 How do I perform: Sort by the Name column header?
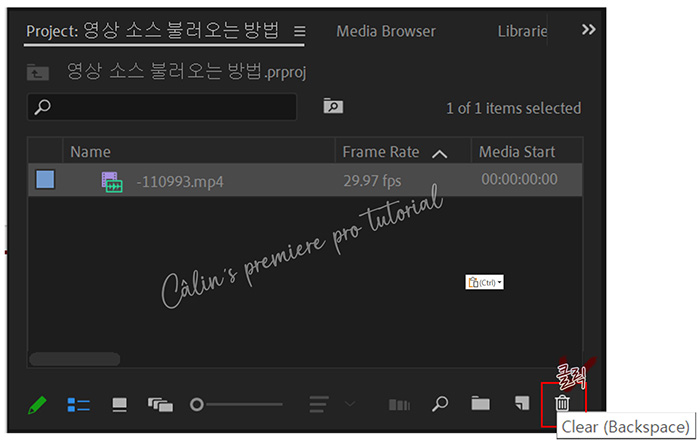(90, 152)
